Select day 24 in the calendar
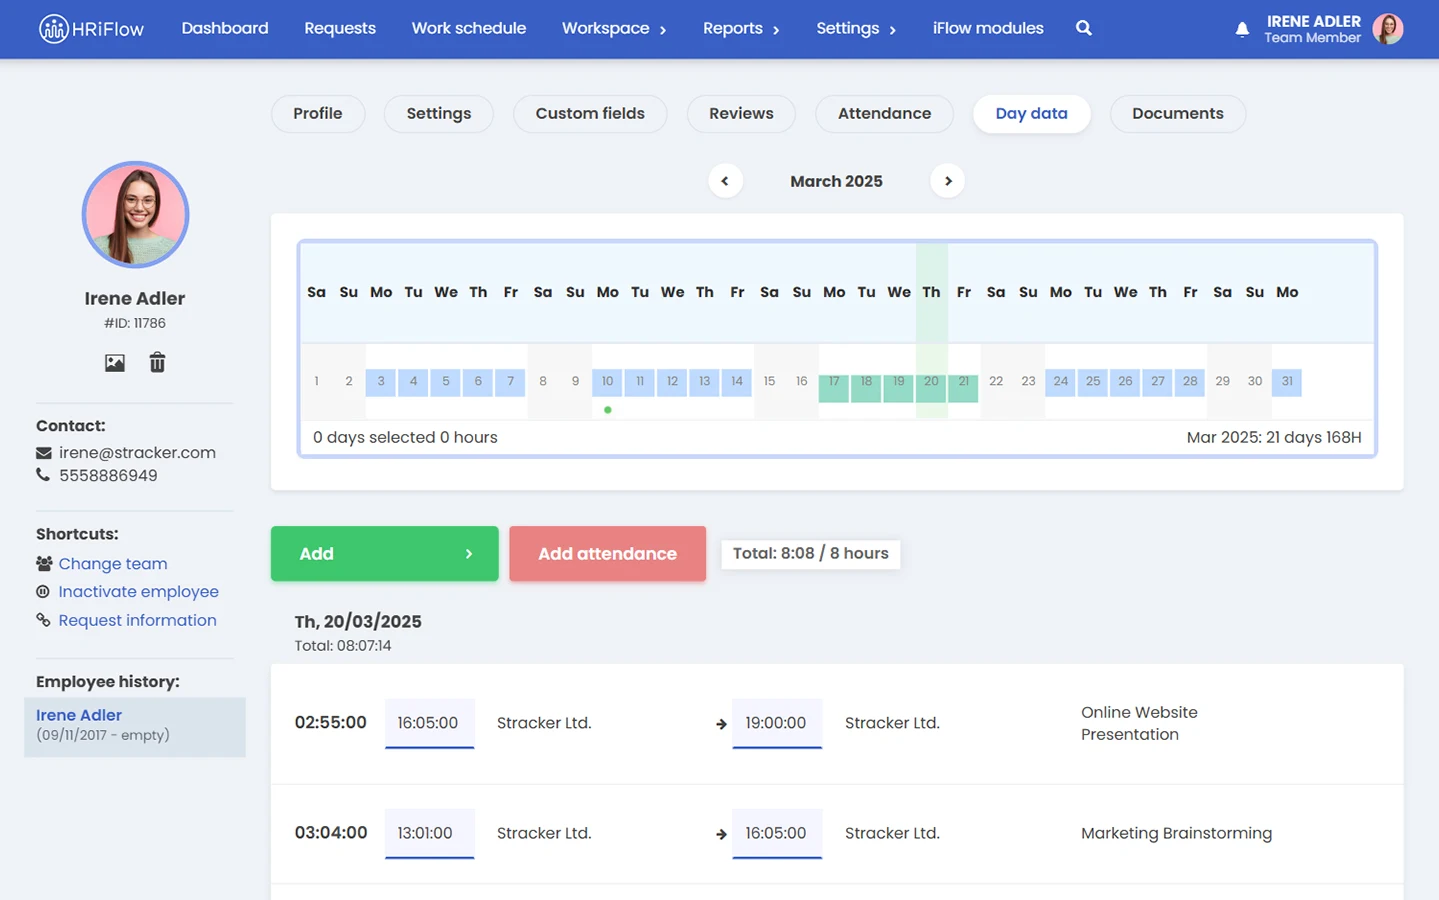 [1060, 381]
